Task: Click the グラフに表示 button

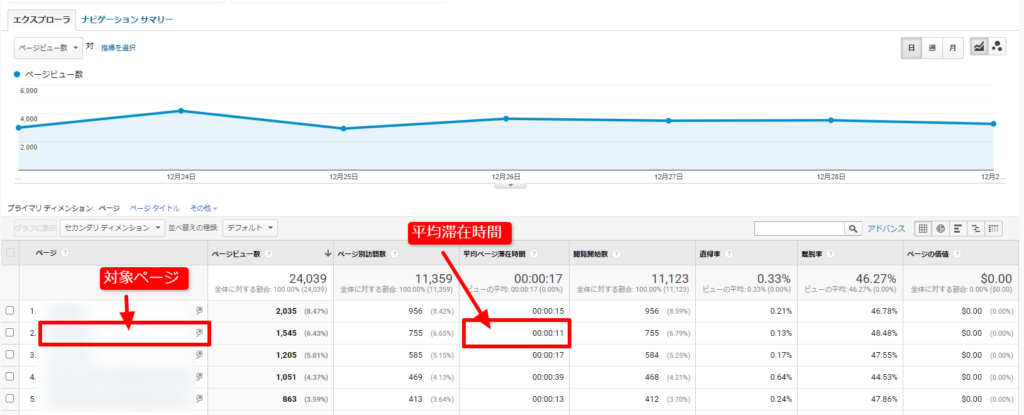Action: point(35,227)
